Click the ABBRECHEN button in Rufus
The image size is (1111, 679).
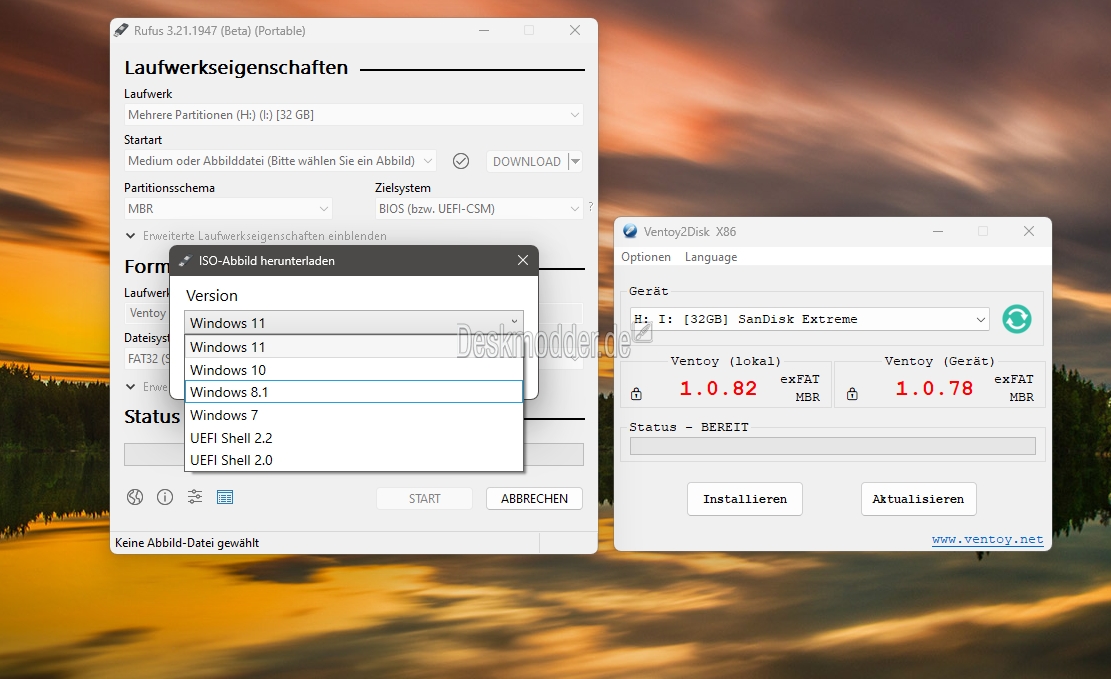coord(534,498)
